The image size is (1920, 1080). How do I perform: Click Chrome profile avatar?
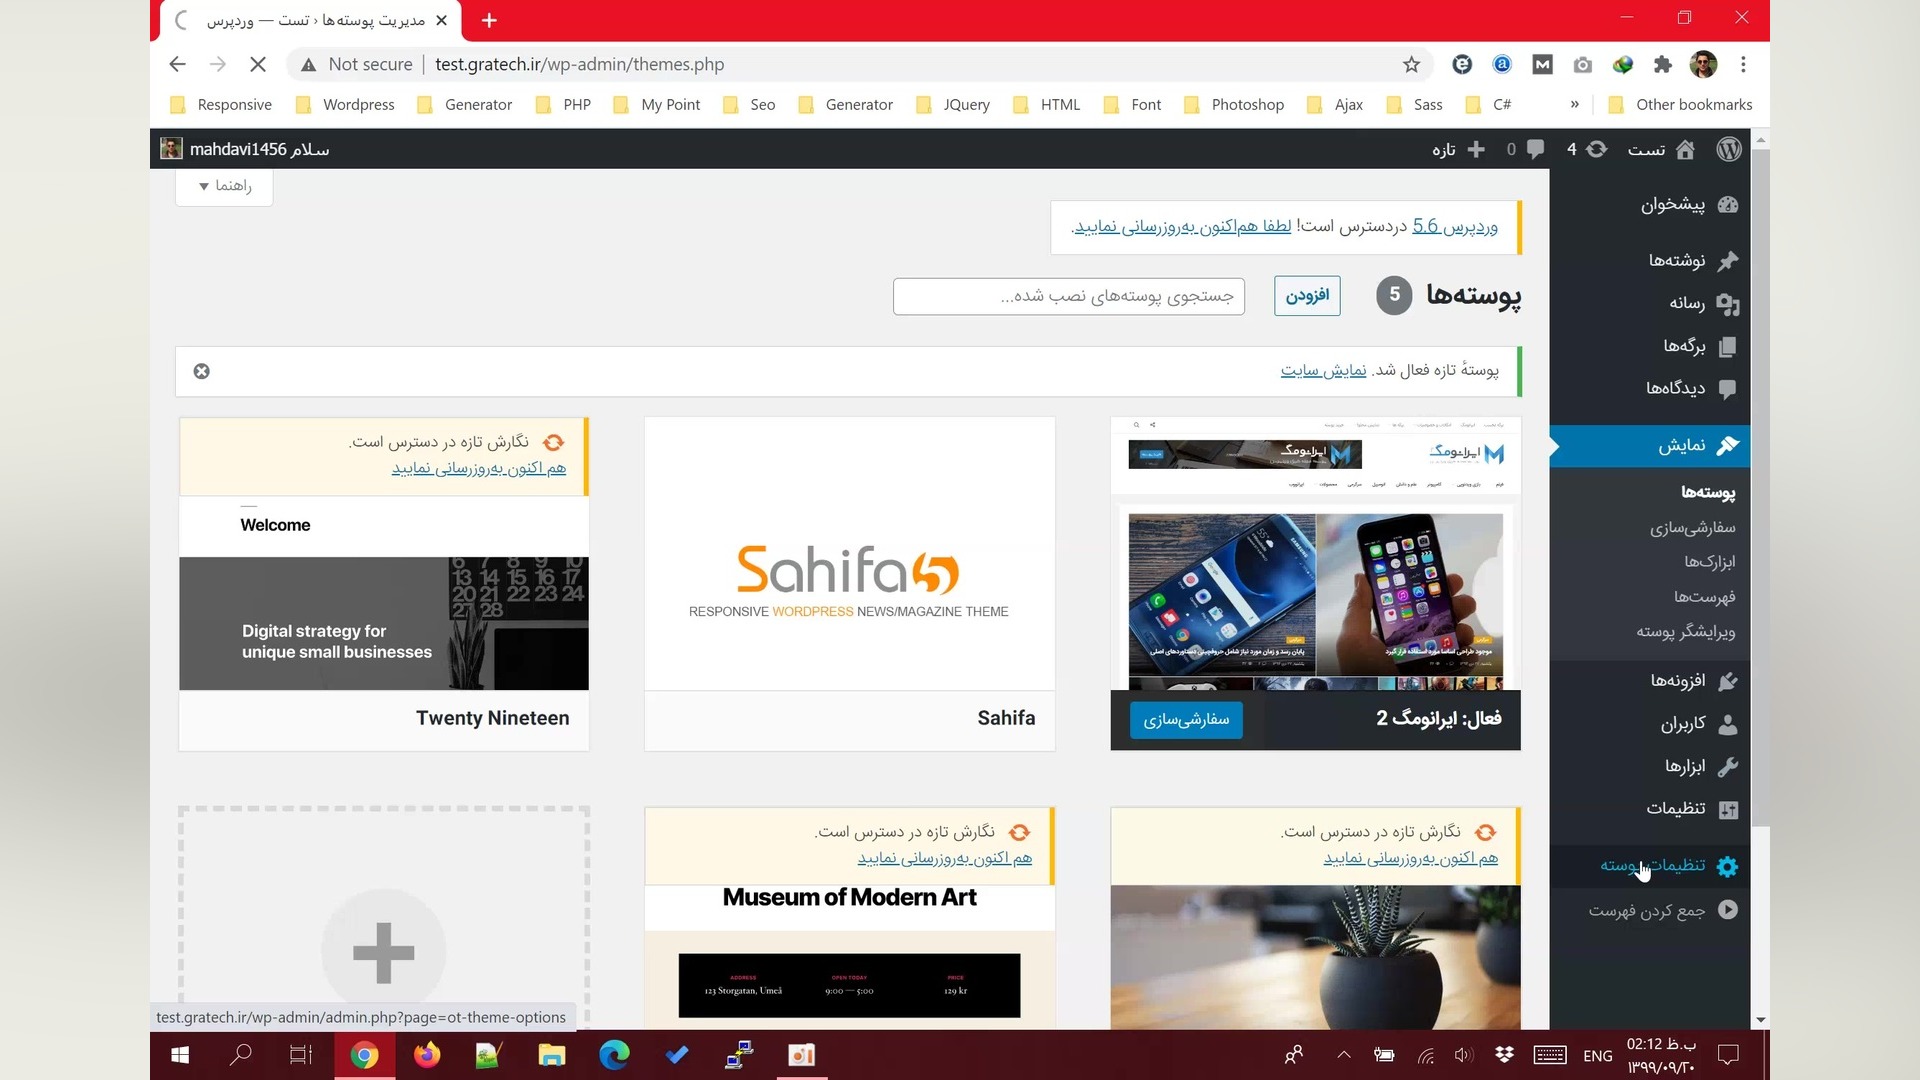pos(1703,65)
